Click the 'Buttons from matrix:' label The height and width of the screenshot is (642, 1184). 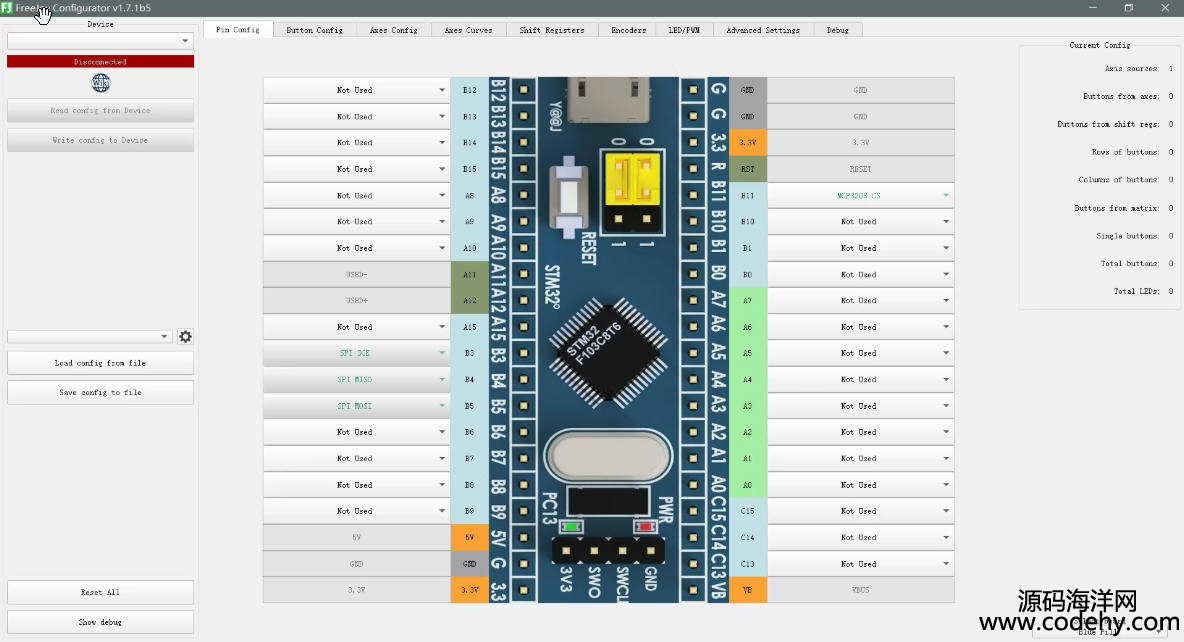[x=1117, y=208]
